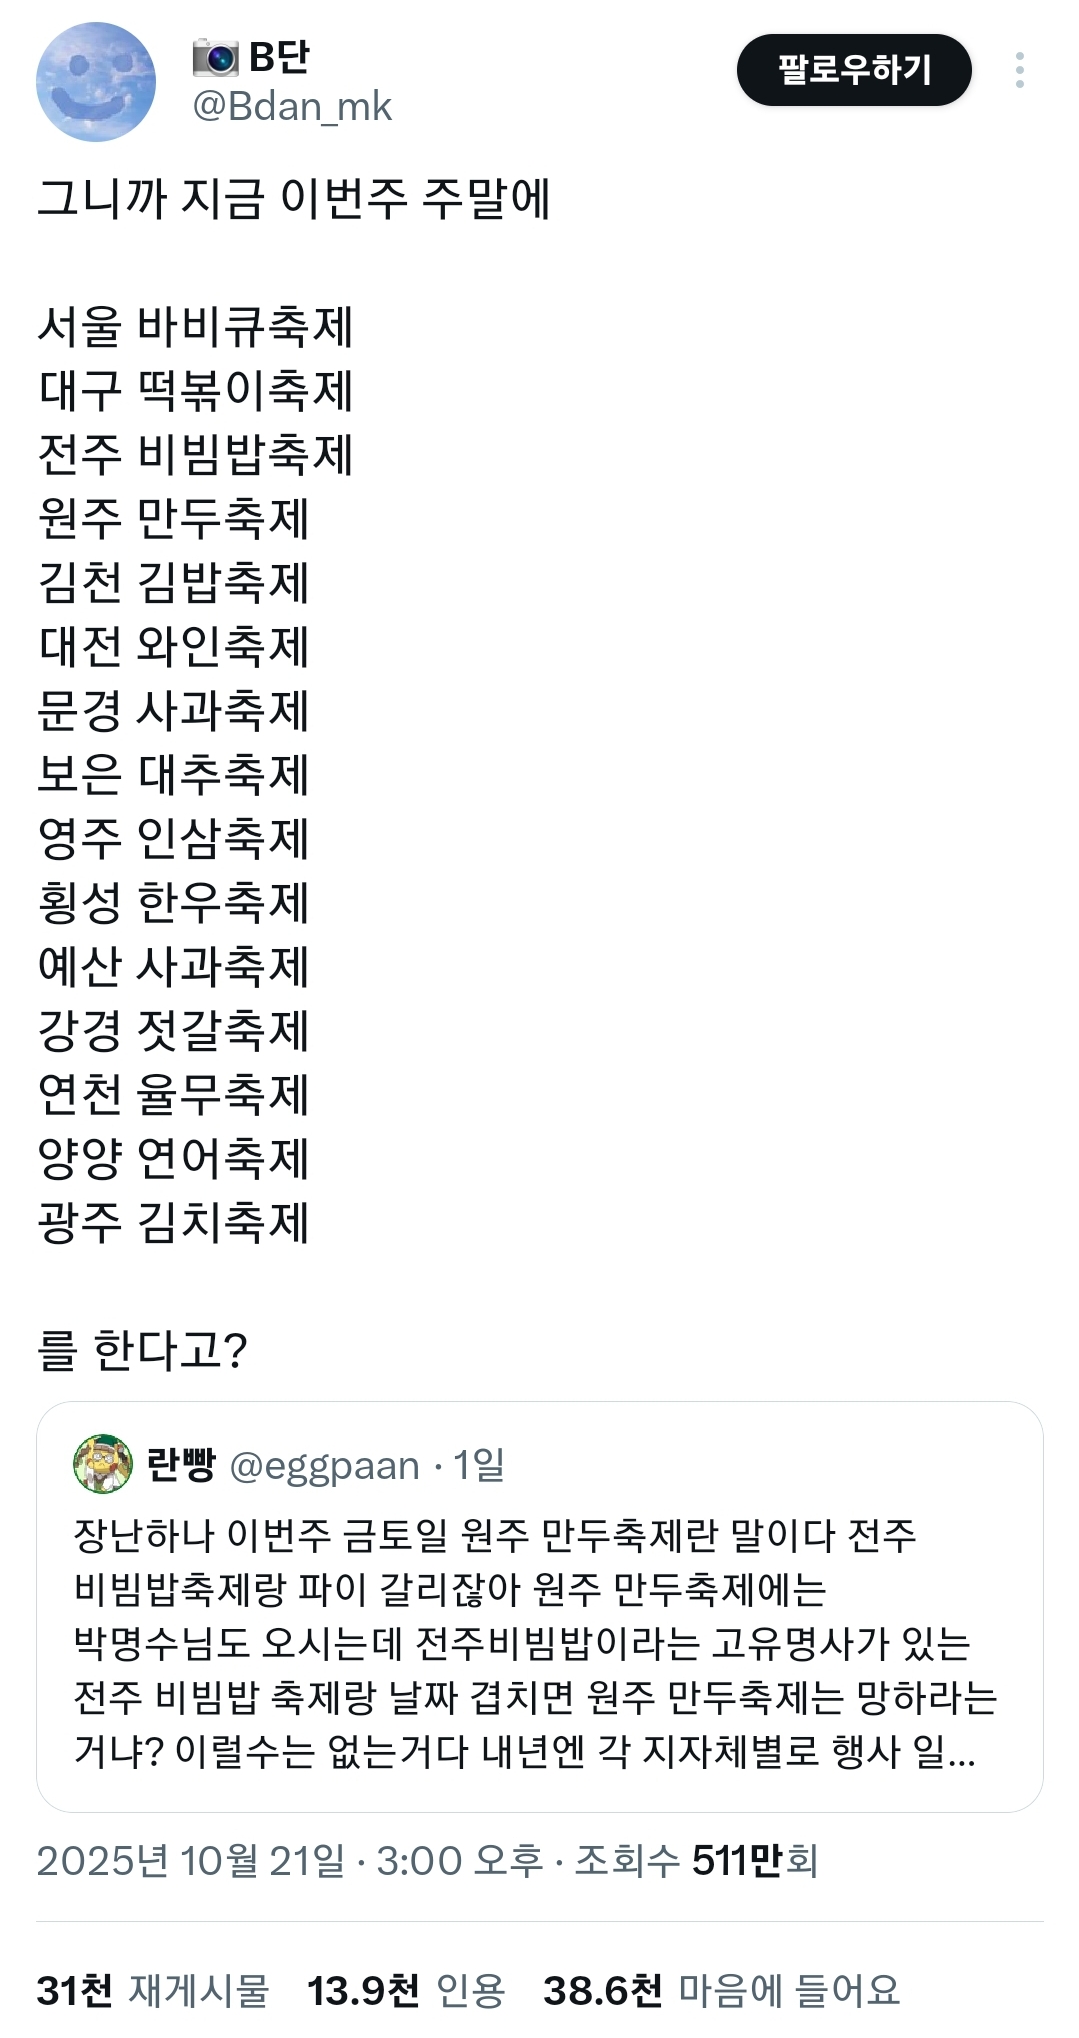This screenshot has height=2038, width=1079.
Task: Click the 3:00 오후 post time
Action: tap(459, 1861)
